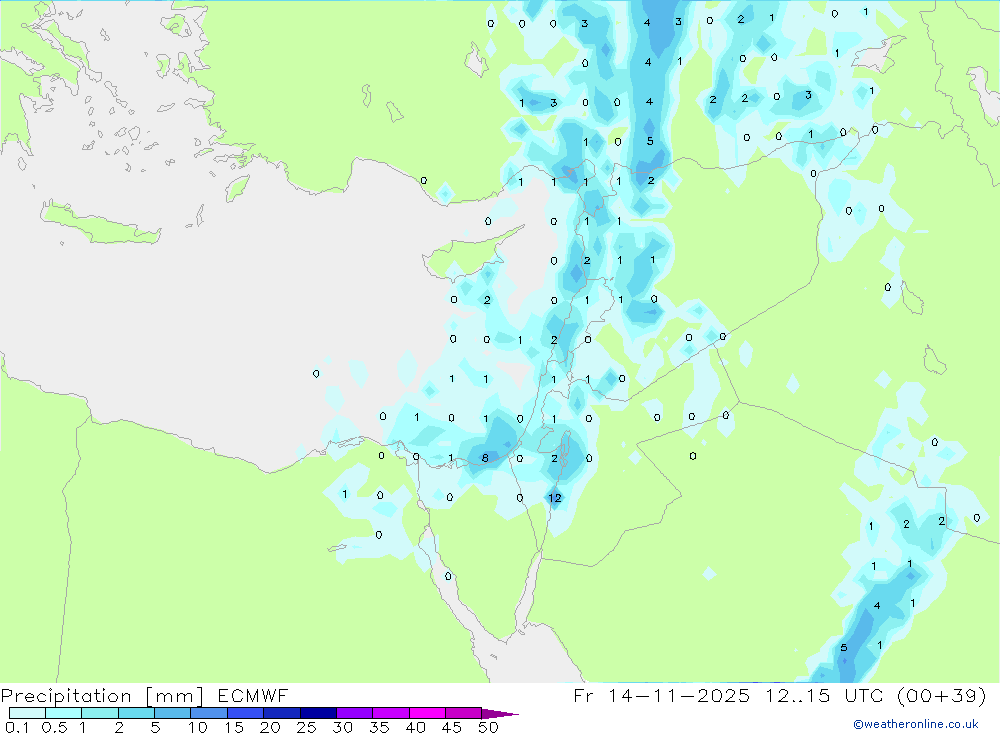Click the 0.5–1 mm legend swatch
The height and width of the screenshot is (733, 1000).
pyautogui.click(x=64, y=713)
